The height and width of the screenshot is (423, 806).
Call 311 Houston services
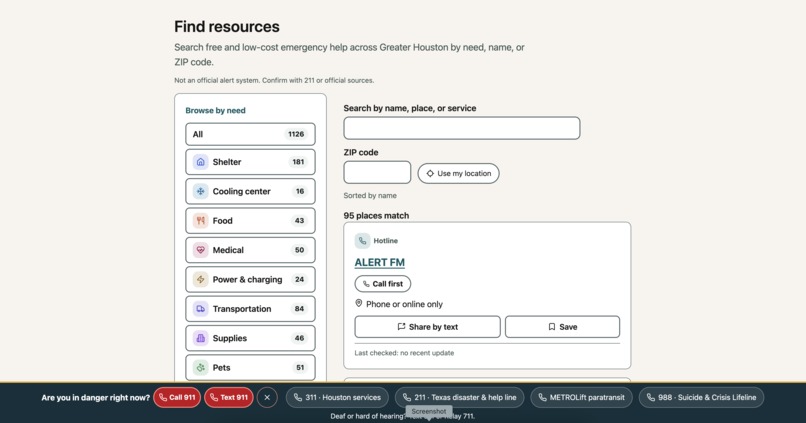click(337, 397)
